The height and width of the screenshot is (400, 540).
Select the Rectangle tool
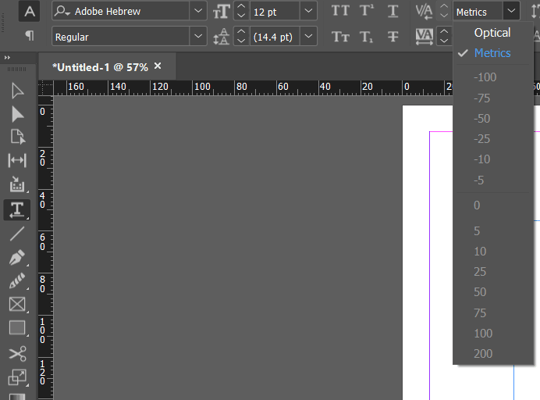coord(17,328)
